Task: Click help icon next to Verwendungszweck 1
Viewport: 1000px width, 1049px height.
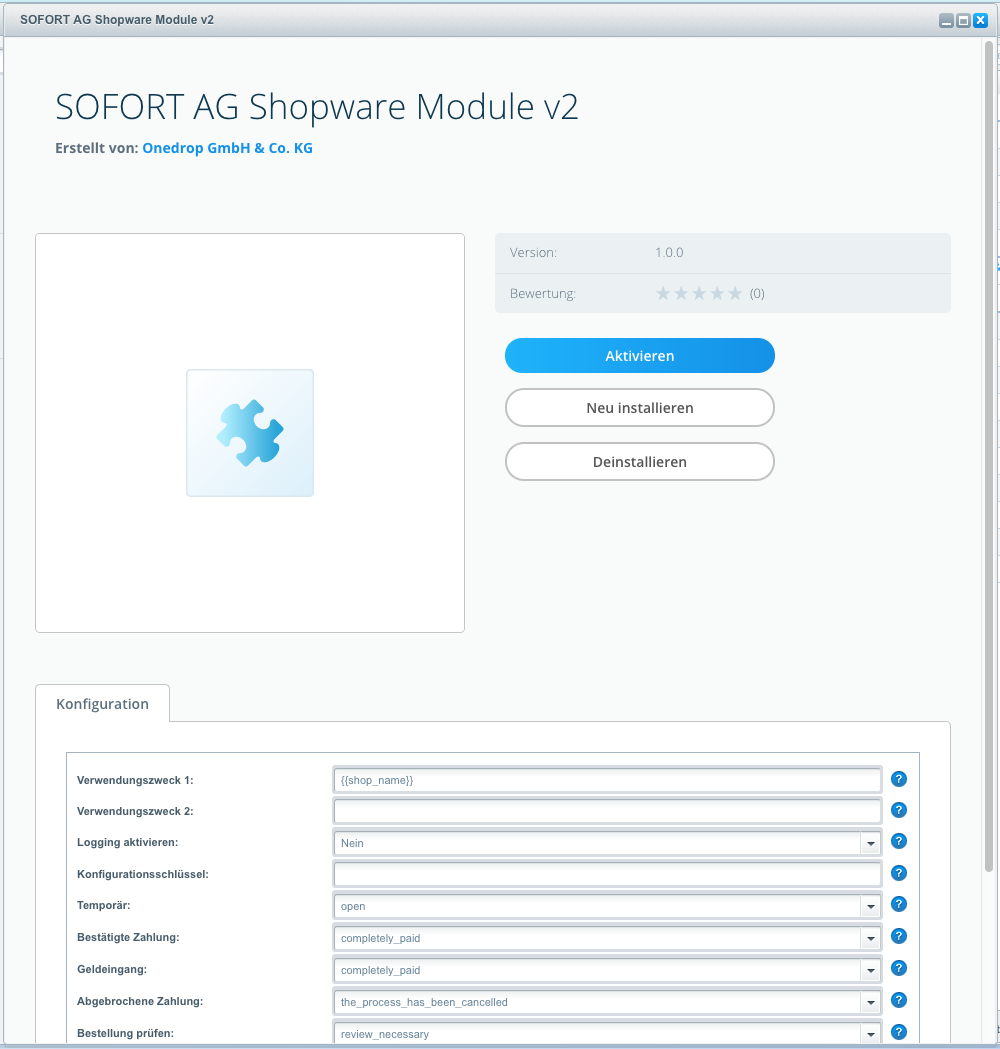Action: tap(898, 779)
